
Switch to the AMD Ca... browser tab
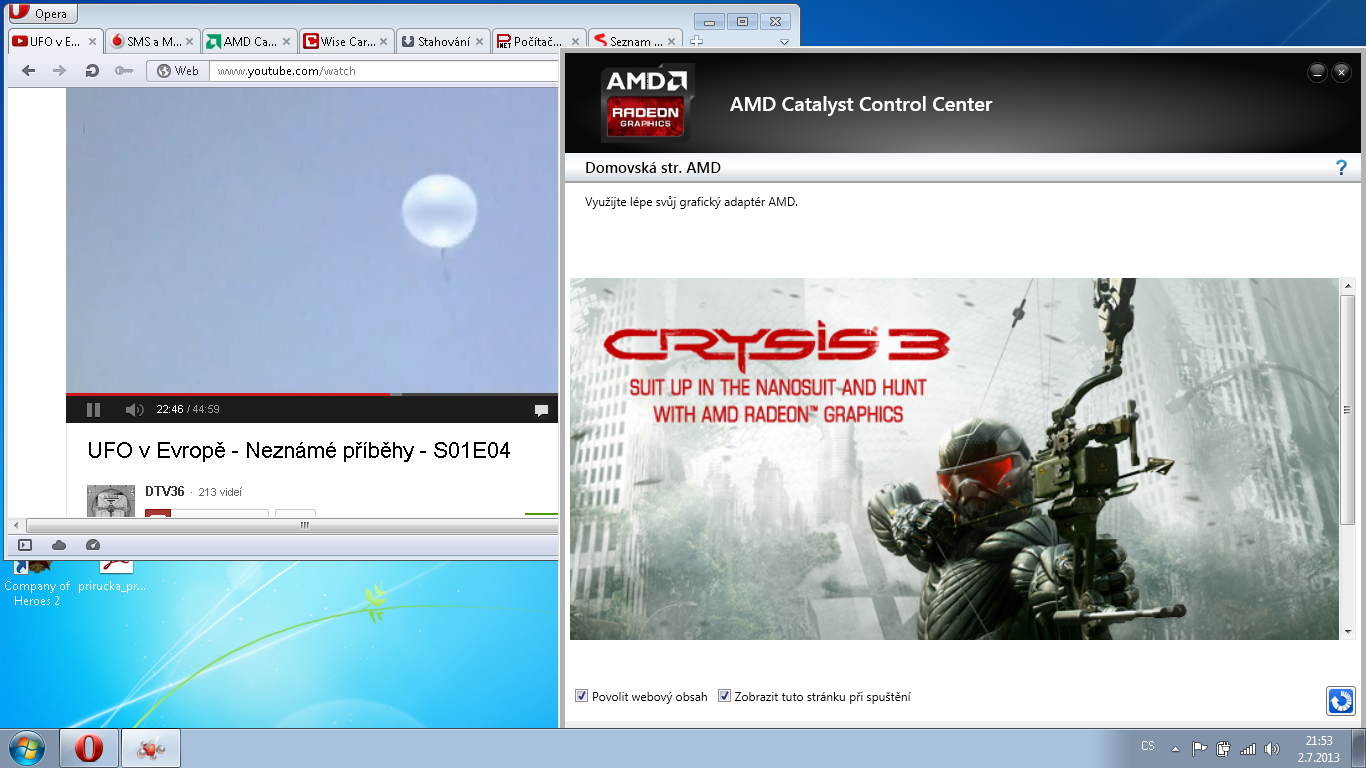pyautogui.click(x=249, y=42)
